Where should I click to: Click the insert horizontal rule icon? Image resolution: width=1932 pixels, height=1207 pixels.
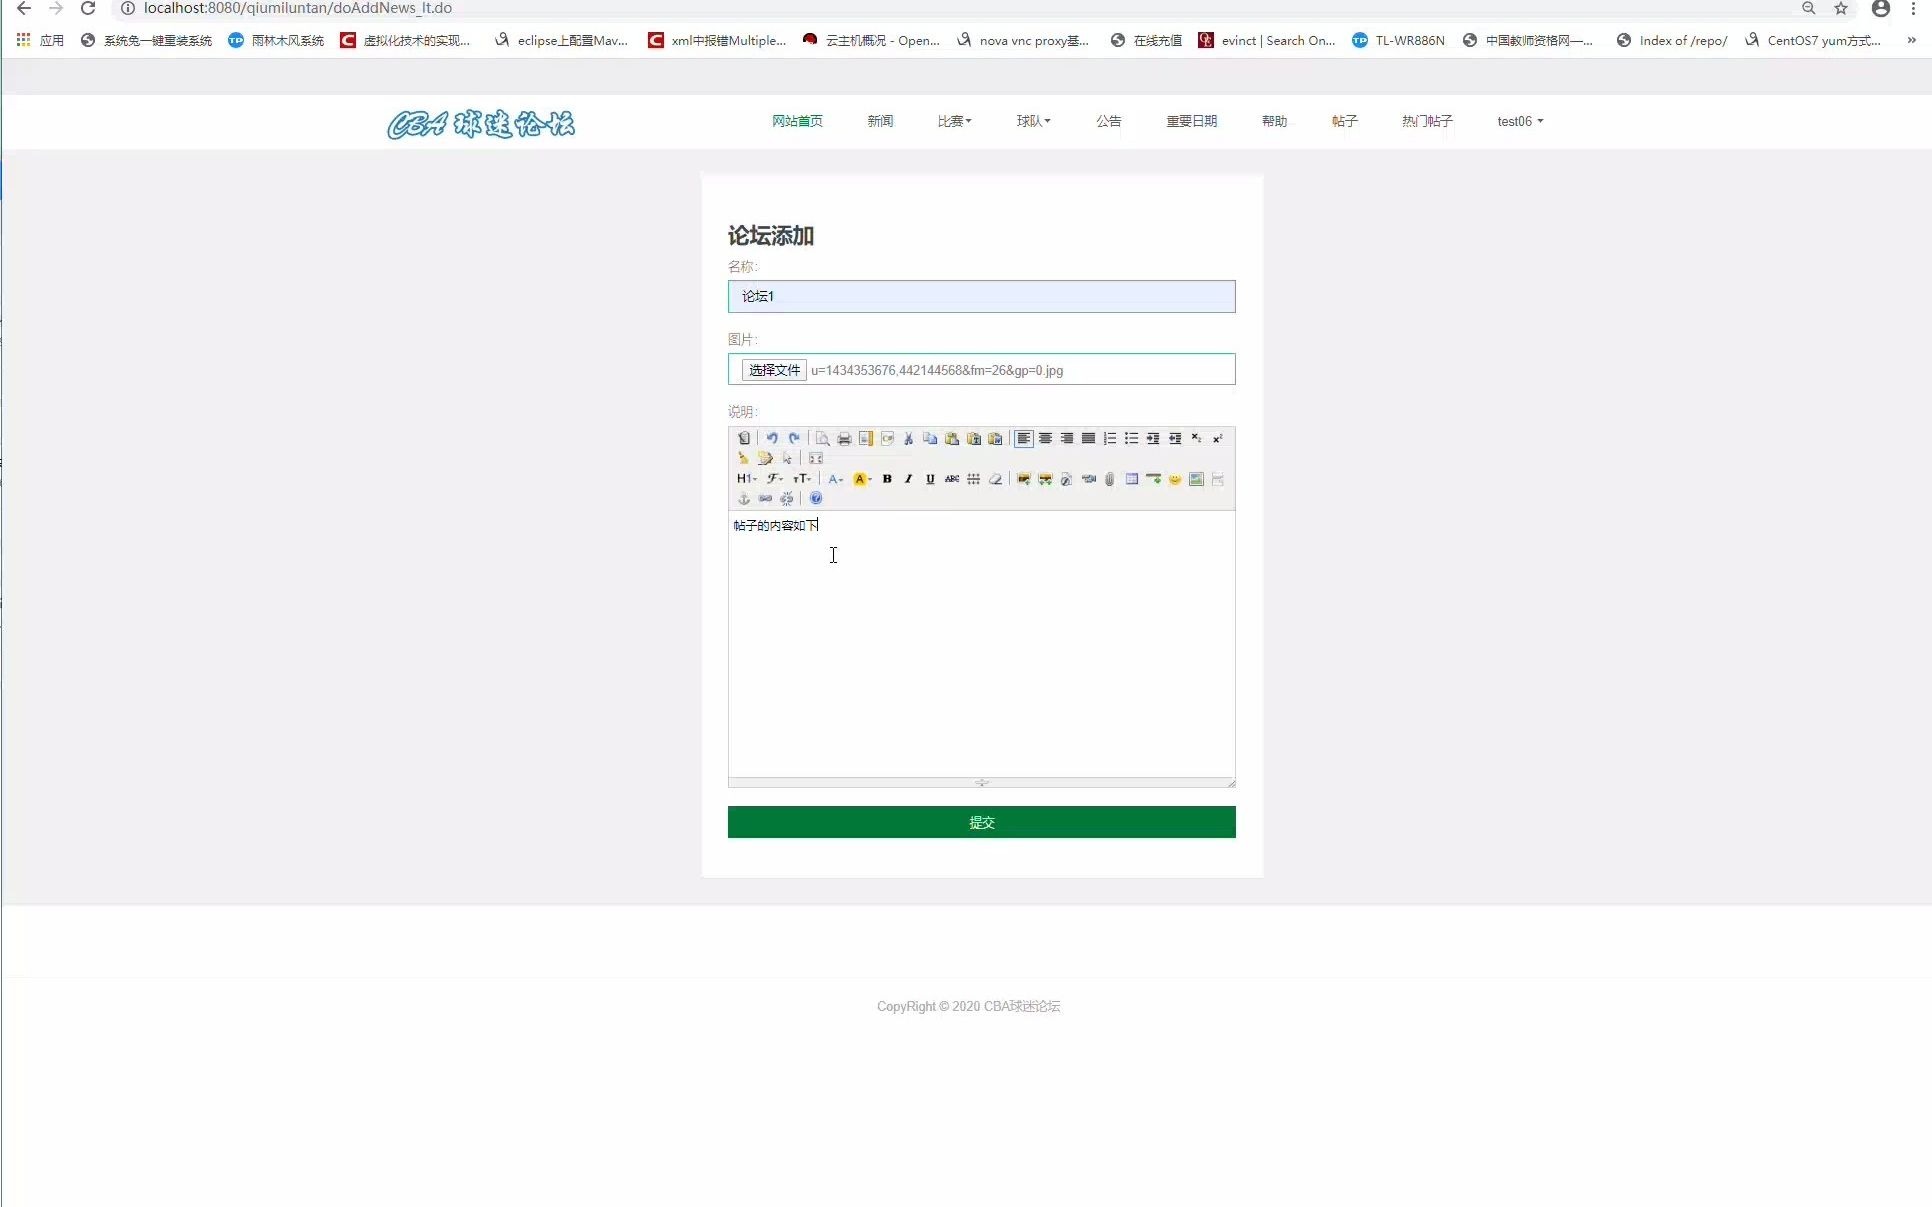[x=1153, y=479]
